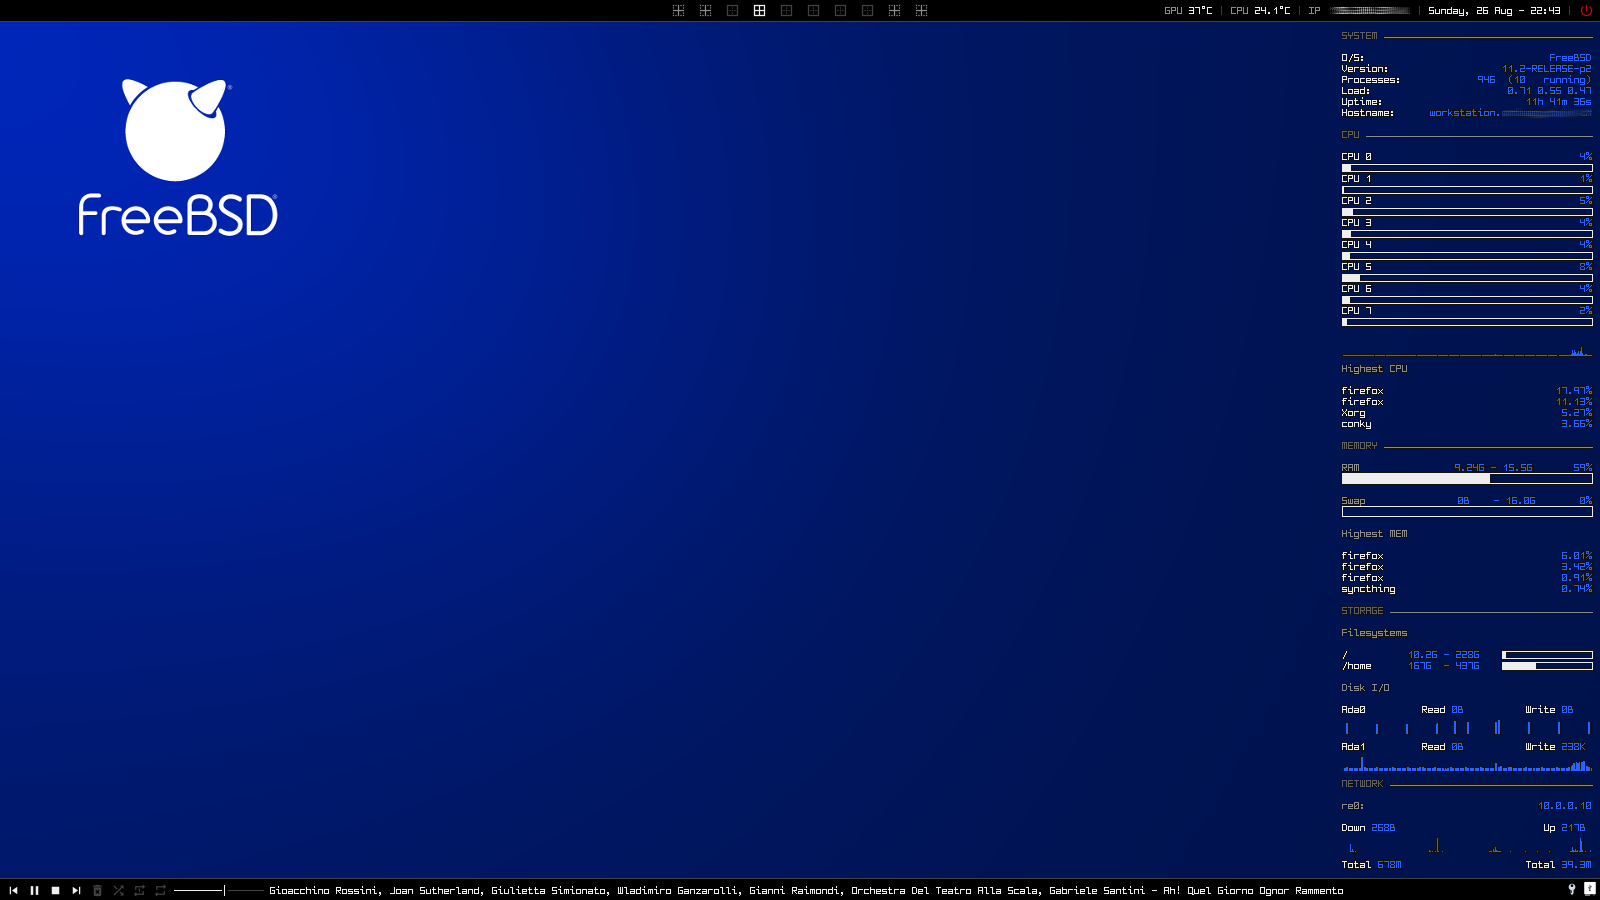
Task: Pause the currently playing music
Action: click(x=34, y=890)
